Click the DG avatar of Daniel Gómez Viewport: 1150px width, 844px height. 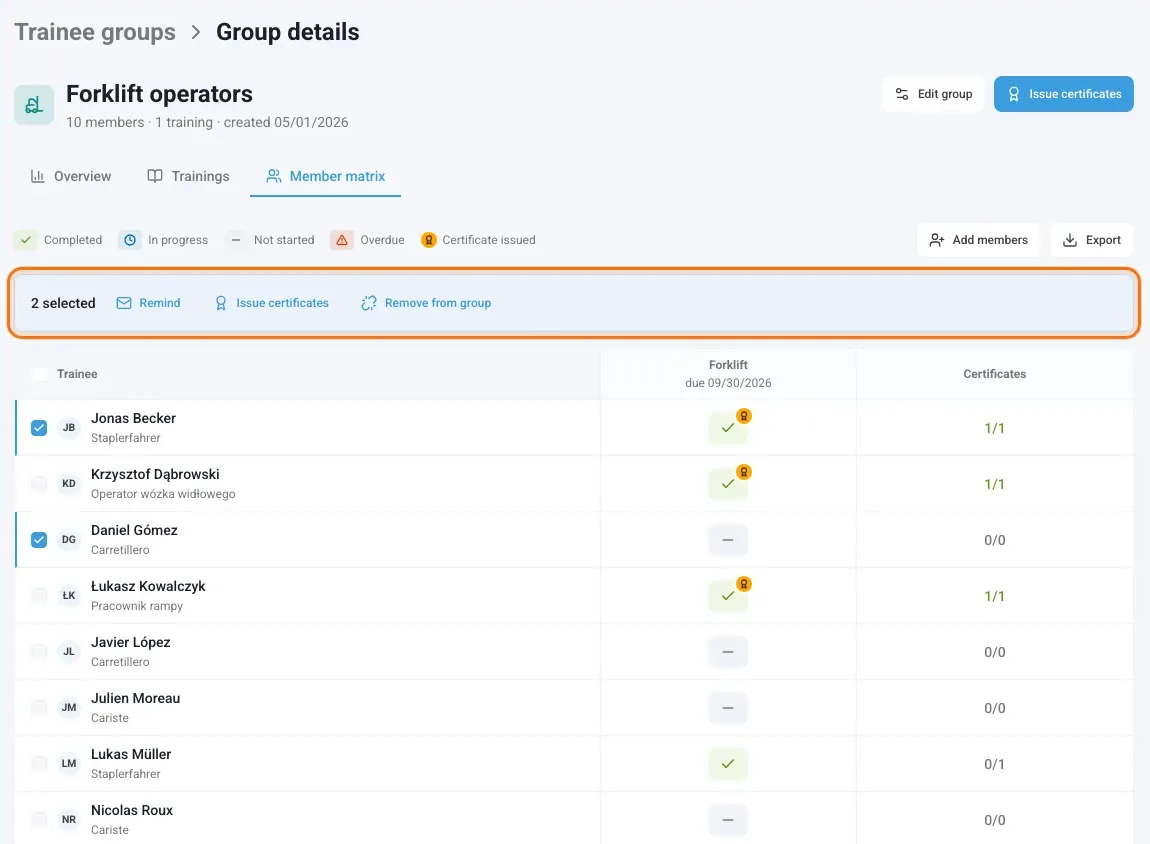click(69, 540)
